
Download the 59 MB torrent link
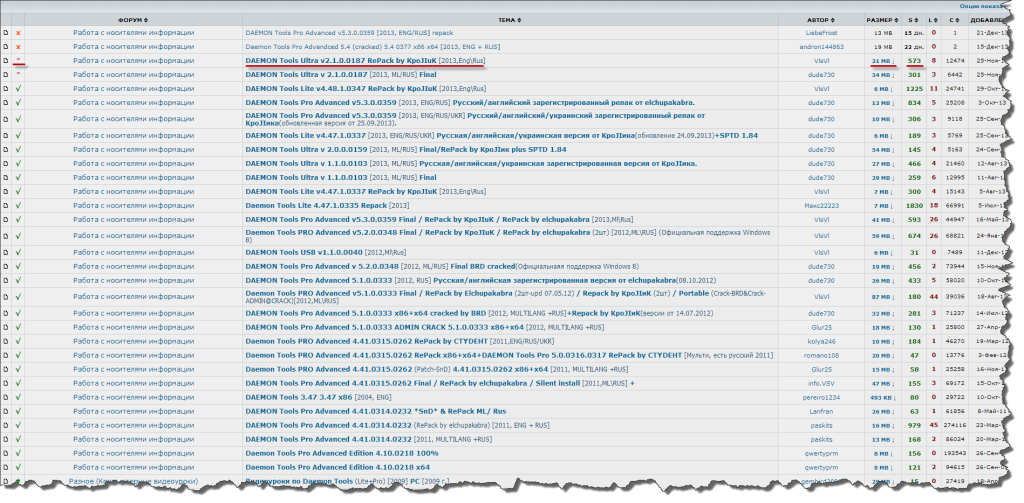pos(882,236)
